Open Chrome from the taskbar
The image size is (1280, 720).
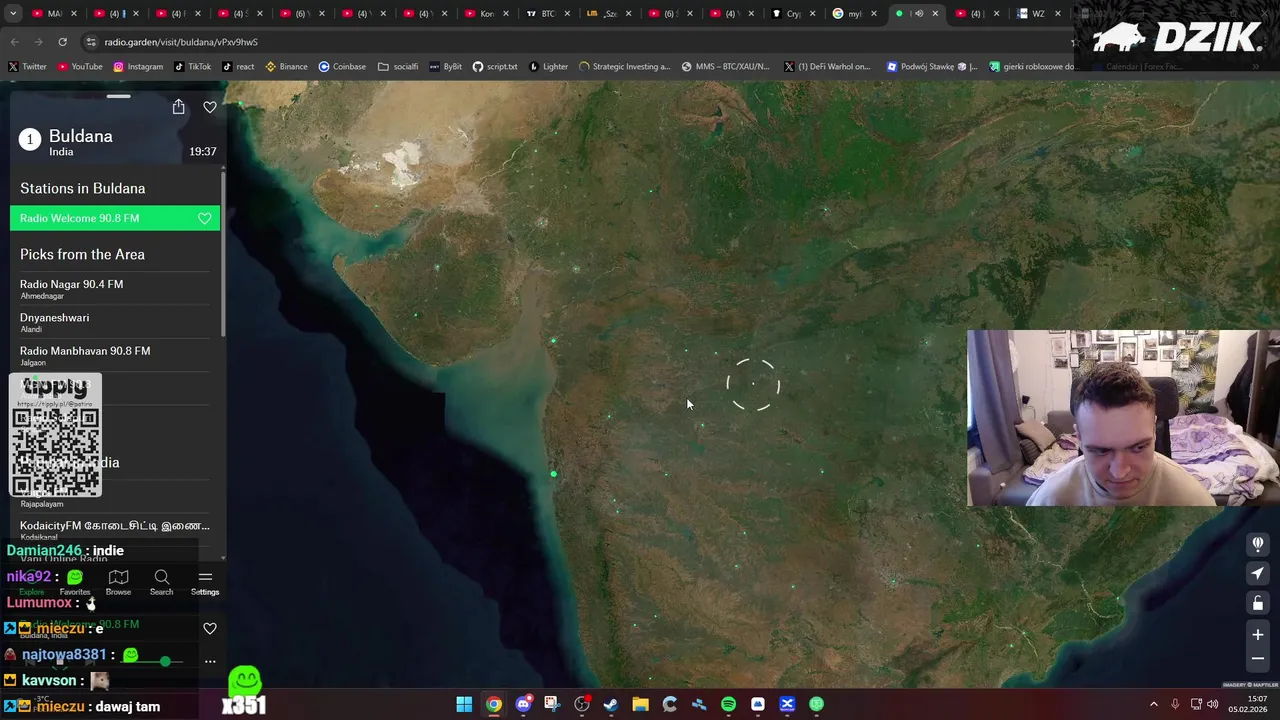pyautogui.click(x=494, y=704)
